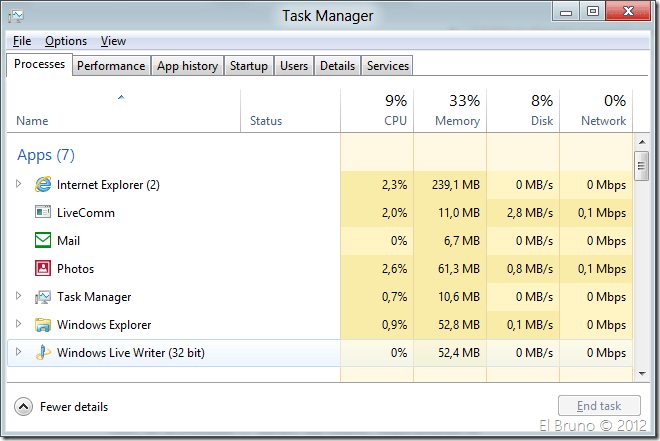Sort processes by Memory column
The width and height of the screenshot is (660, 441).
pyautogui.click(x=449, y=111)
